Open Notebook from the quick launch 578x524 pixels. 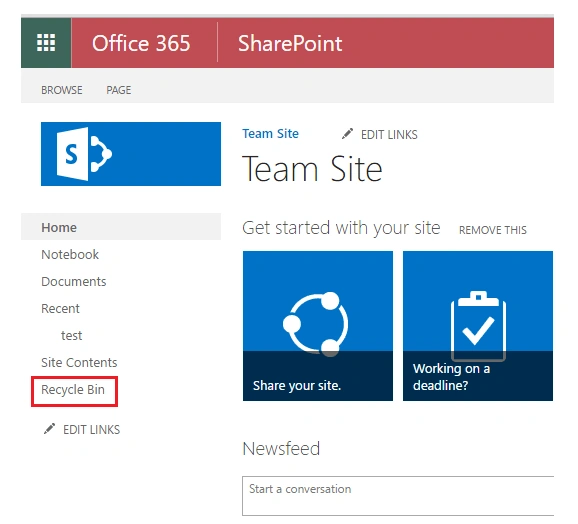(x=70, y=254)
